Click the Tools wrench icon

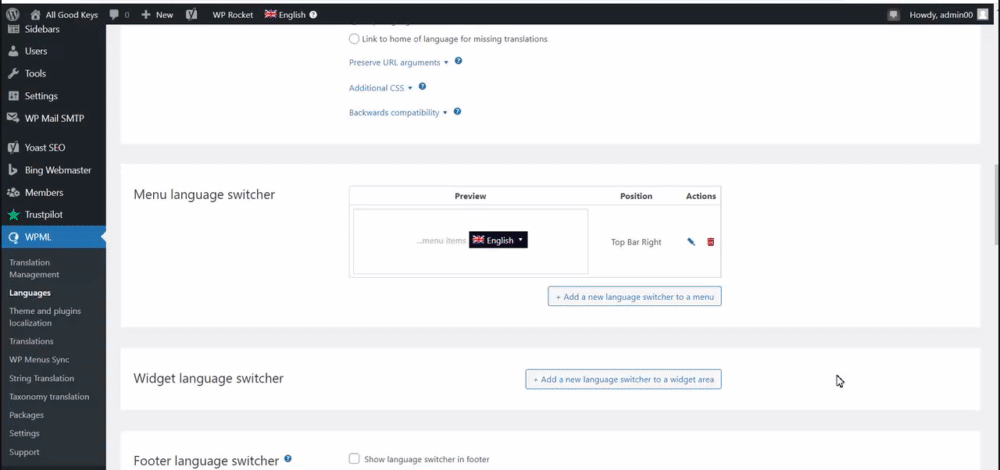click(x=13, y=73)
